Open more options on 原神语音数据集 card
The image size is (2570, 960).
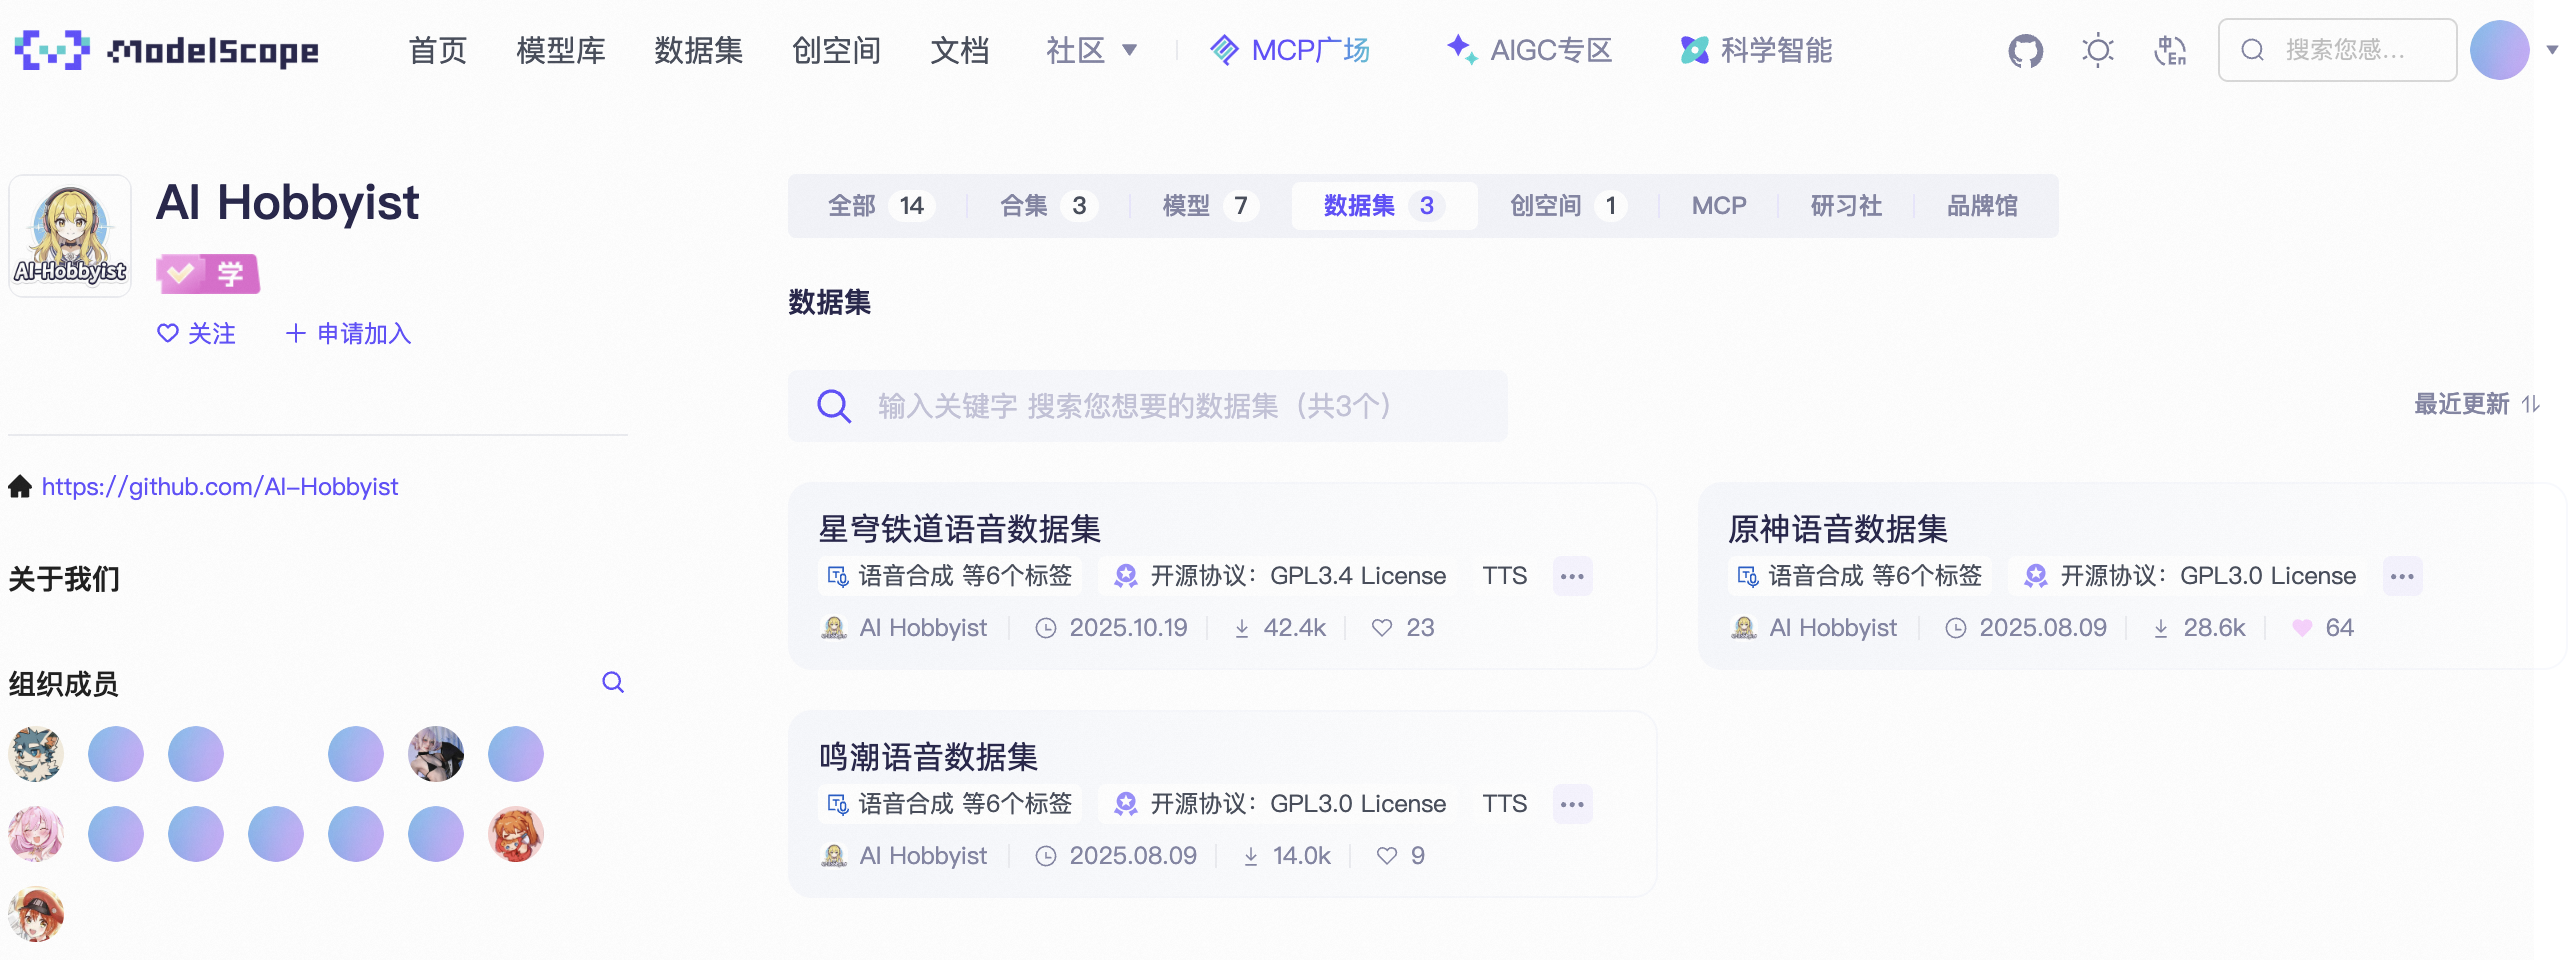(x=2402, y=576)
